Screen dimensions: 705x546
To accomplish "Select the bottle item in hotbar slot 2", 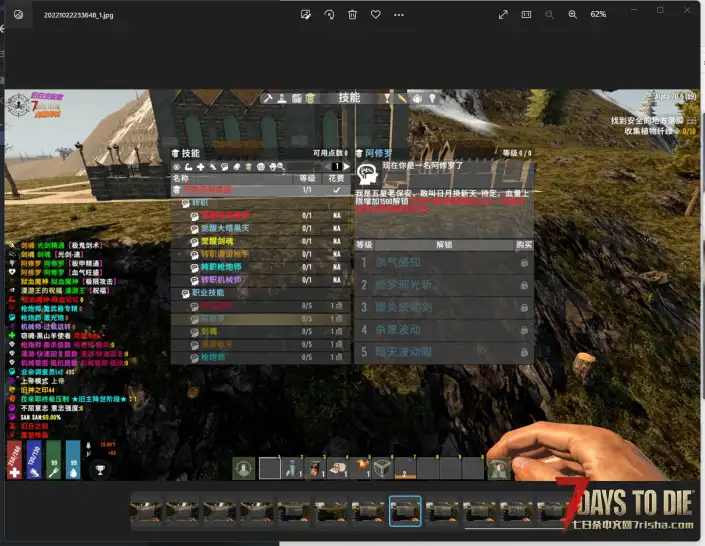I will (x=293, y=468).
